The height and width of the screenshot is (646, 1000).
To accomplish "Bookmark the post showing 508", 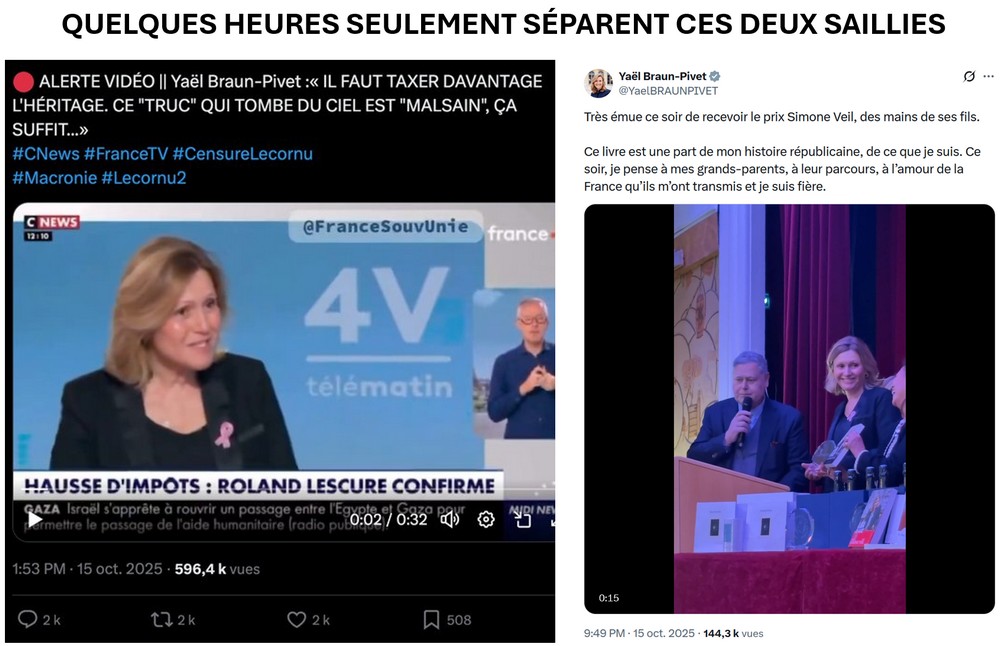I will 432,619.
